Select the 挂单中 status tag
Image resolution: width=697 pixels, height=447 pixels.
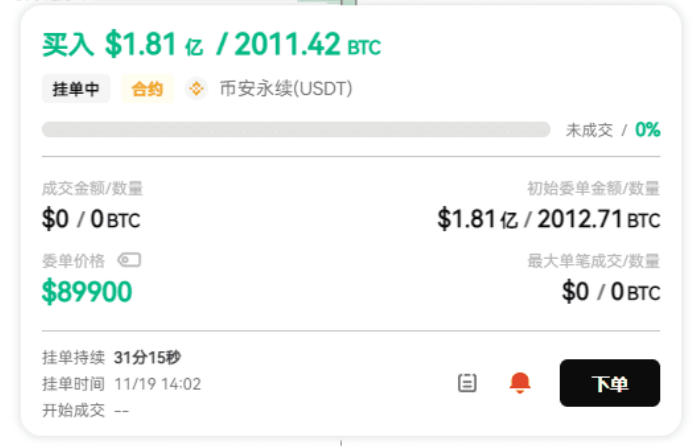coord(76,89)
